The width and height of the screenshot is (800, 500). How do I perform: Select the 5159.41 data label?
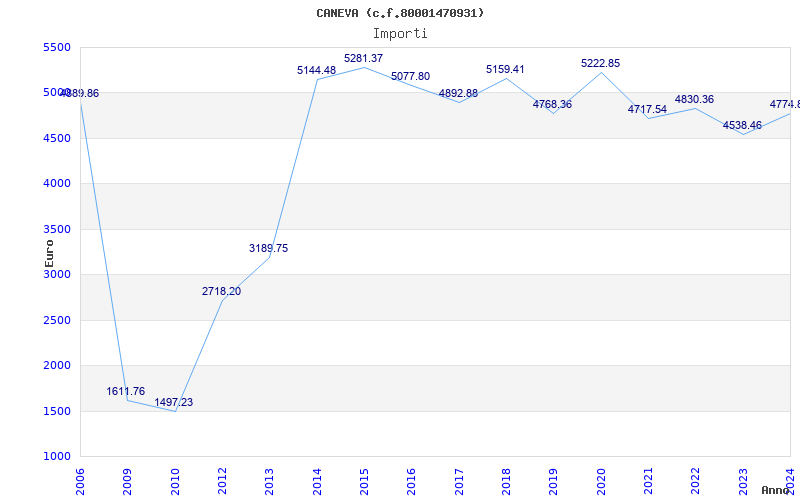[x=505, y=69]
